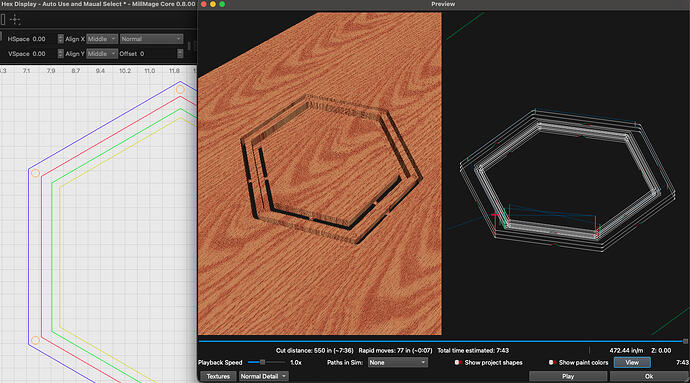Click the VSpace stepper arrows
The width and height of the screenshot is (690, 383).
(x=60, y=54)
